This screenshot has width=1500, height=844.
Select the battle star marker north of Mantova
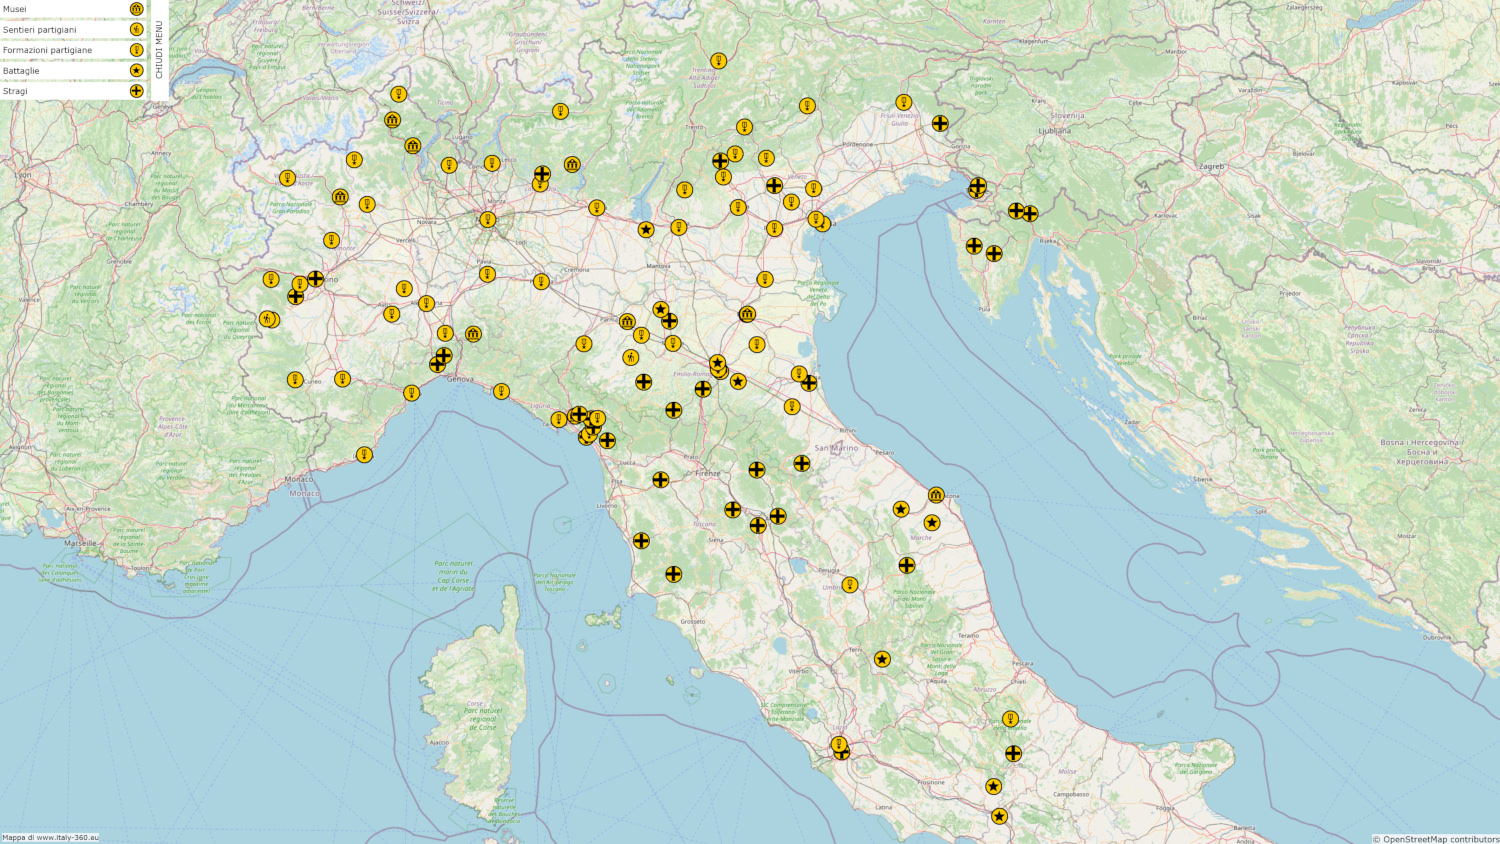(646, 229)
